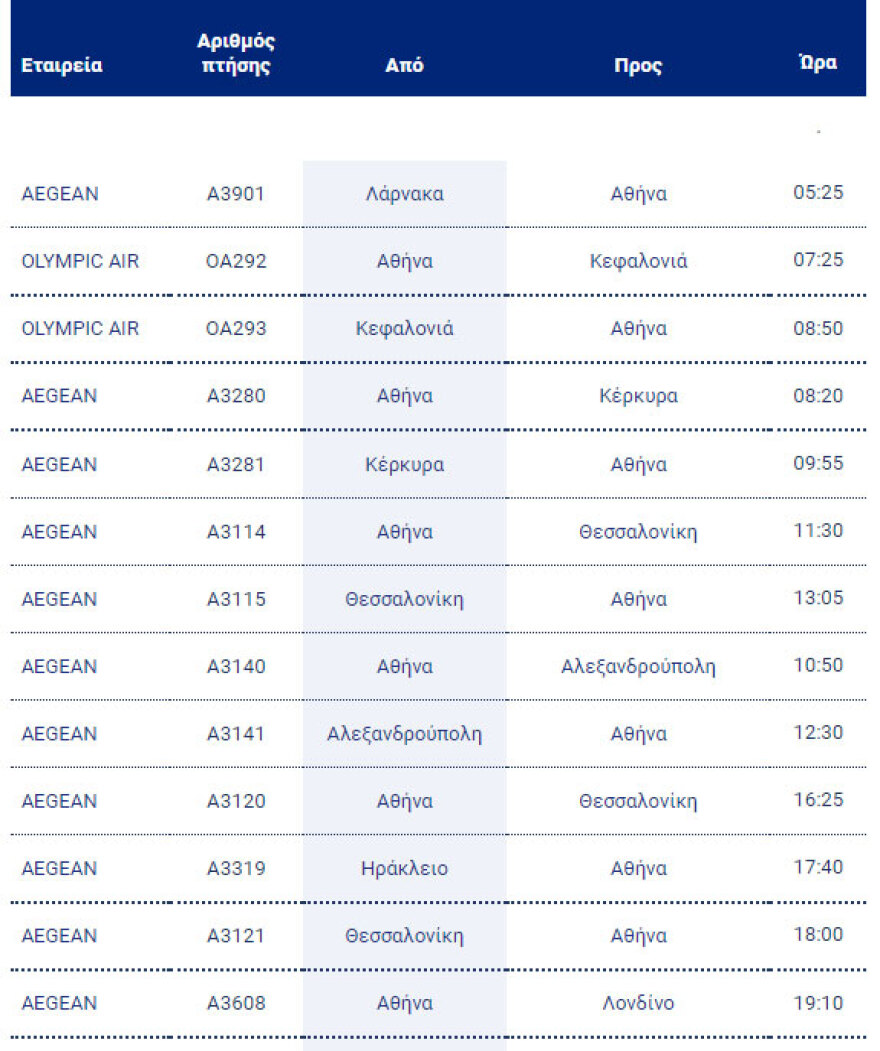
Task: Click the 16:25 time cell
Action: 818,800
